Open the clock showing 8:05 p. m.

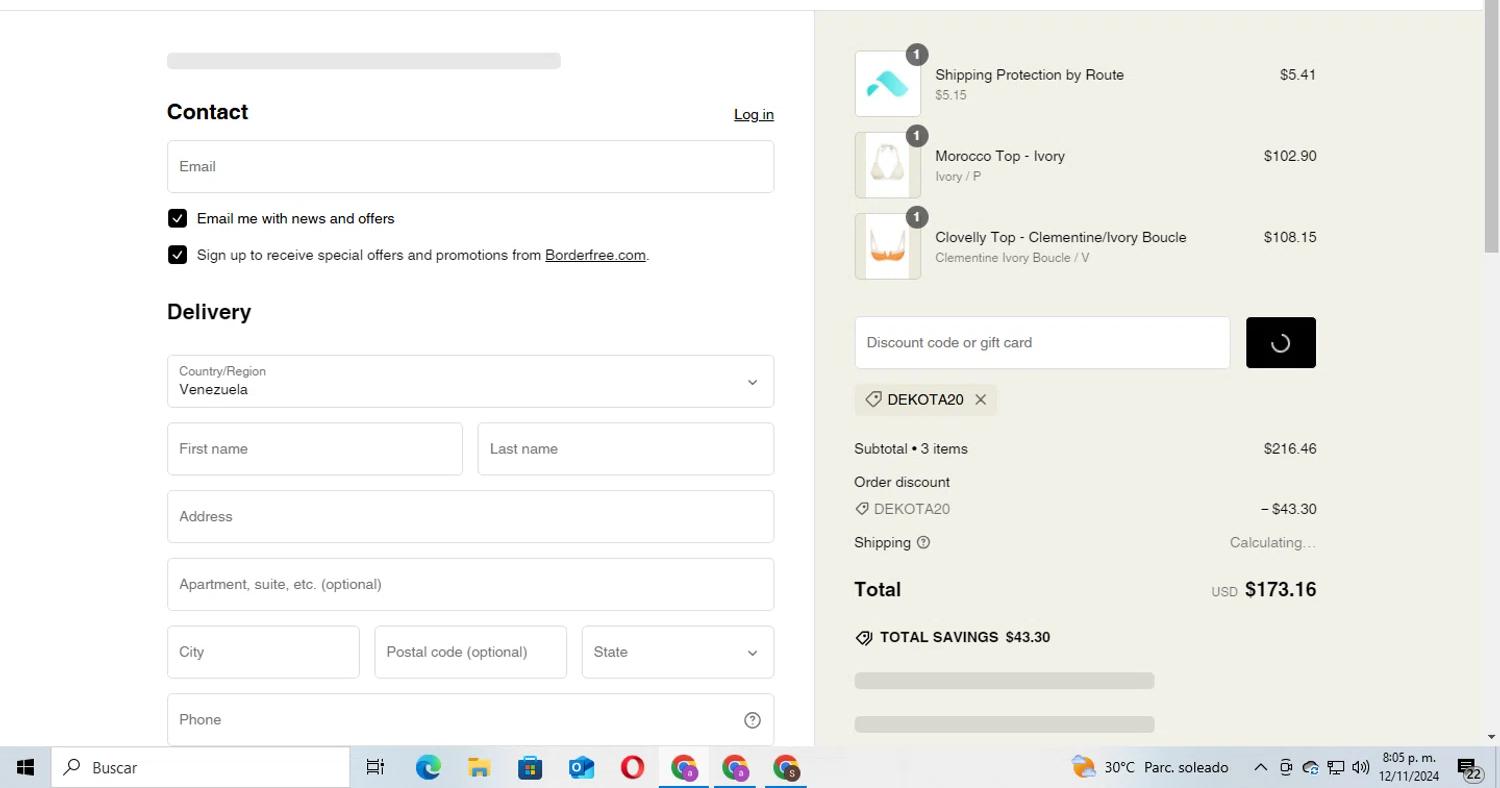(x=1408, y=768)
